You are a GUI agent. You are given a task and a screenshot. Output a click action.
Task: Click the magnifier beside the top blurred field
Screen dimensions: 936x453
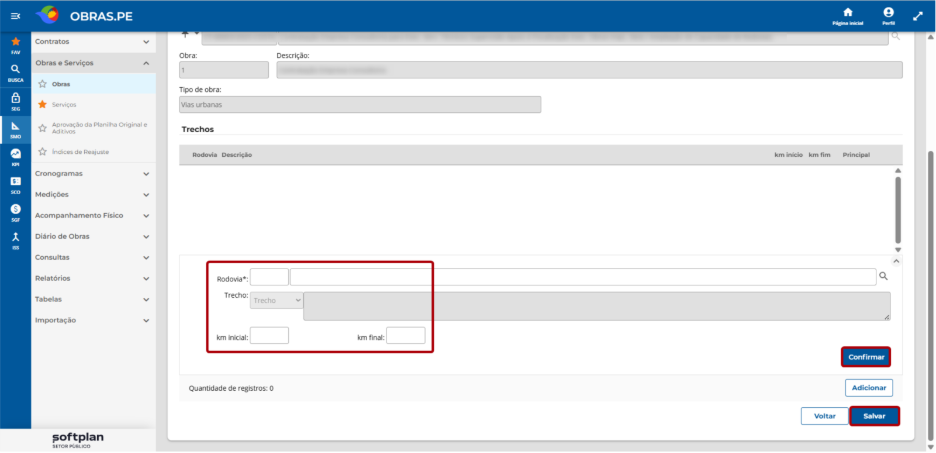895,37
